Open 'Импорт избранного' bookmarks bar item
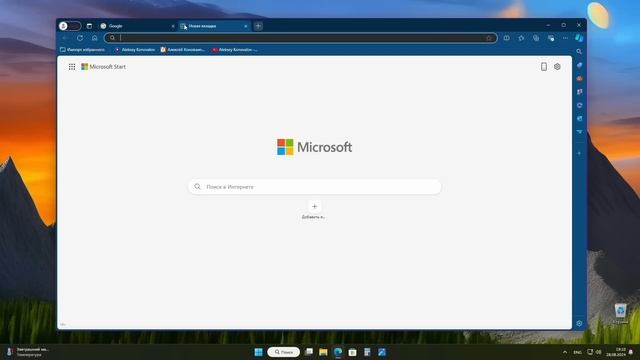Viewport: 640px width, 360px height. pyautogui.click(x=82, y=50)
